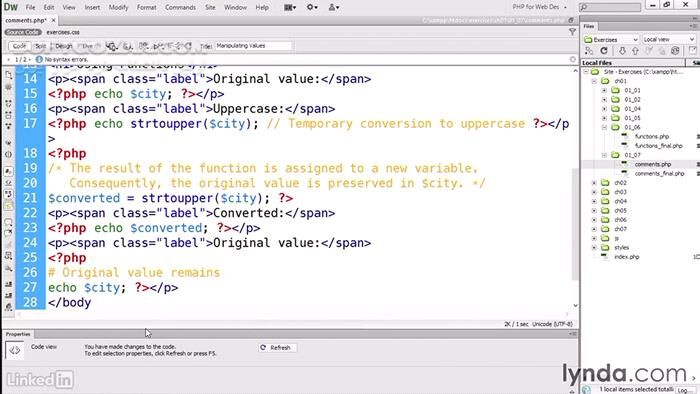The image size is (700, 394).
Task: Toggle word wrap in code view
Action: (x=8, y=194)
